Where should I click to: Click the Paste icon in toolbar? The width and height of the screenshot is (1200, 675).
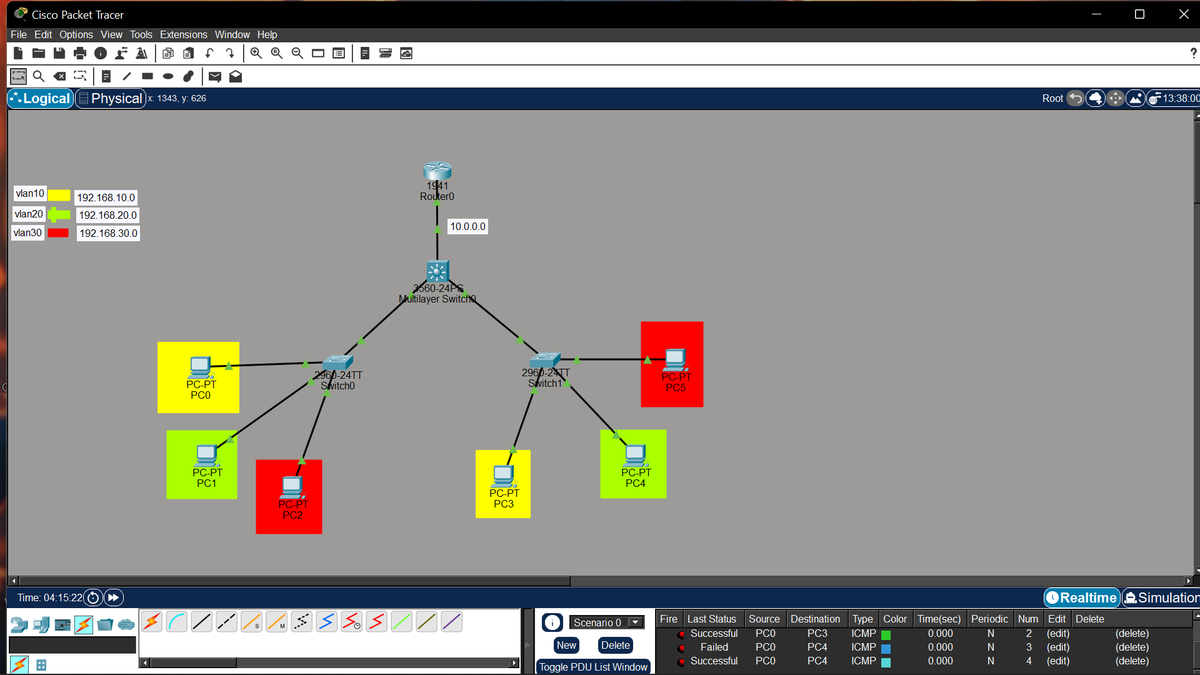[189, 53]
